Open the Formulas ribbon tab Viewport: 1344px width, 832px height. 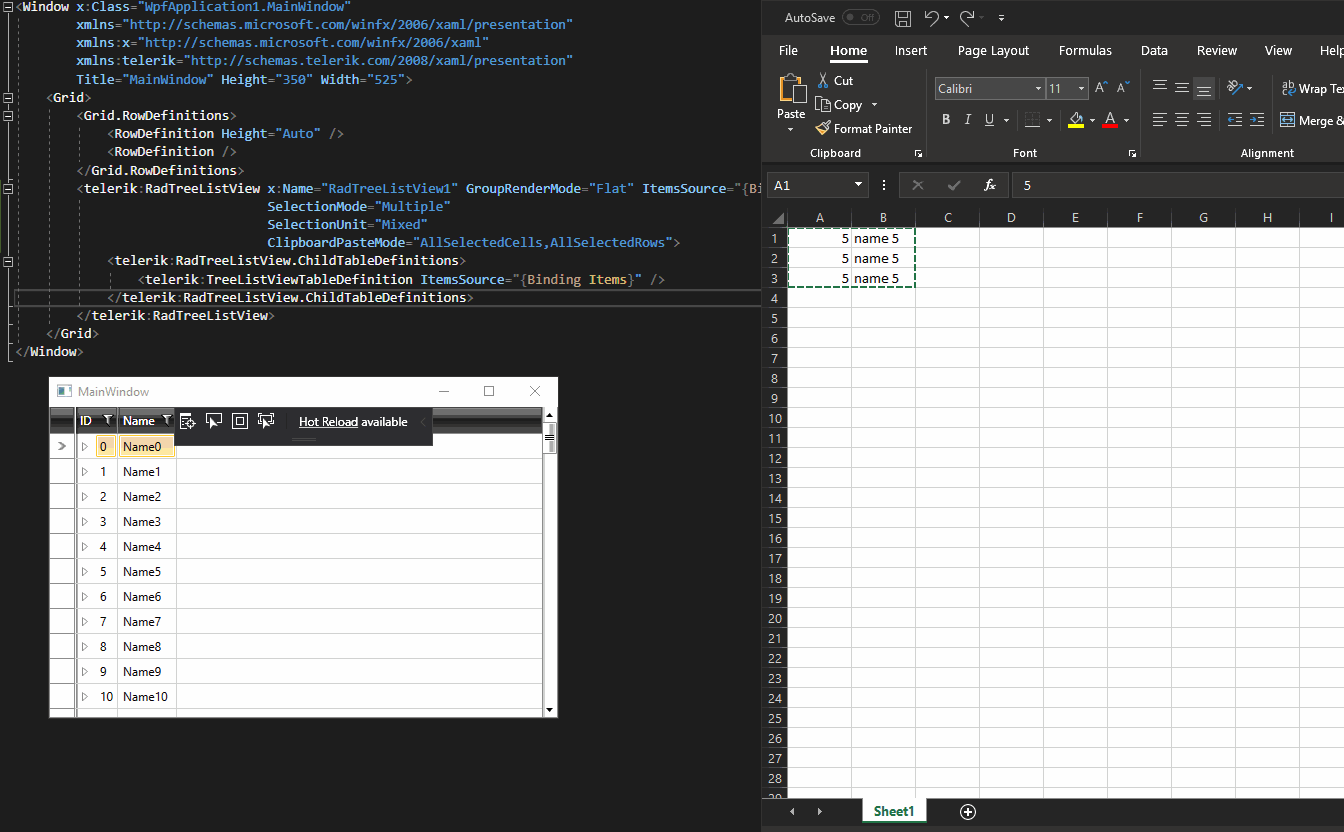(x=1085, y=51)
